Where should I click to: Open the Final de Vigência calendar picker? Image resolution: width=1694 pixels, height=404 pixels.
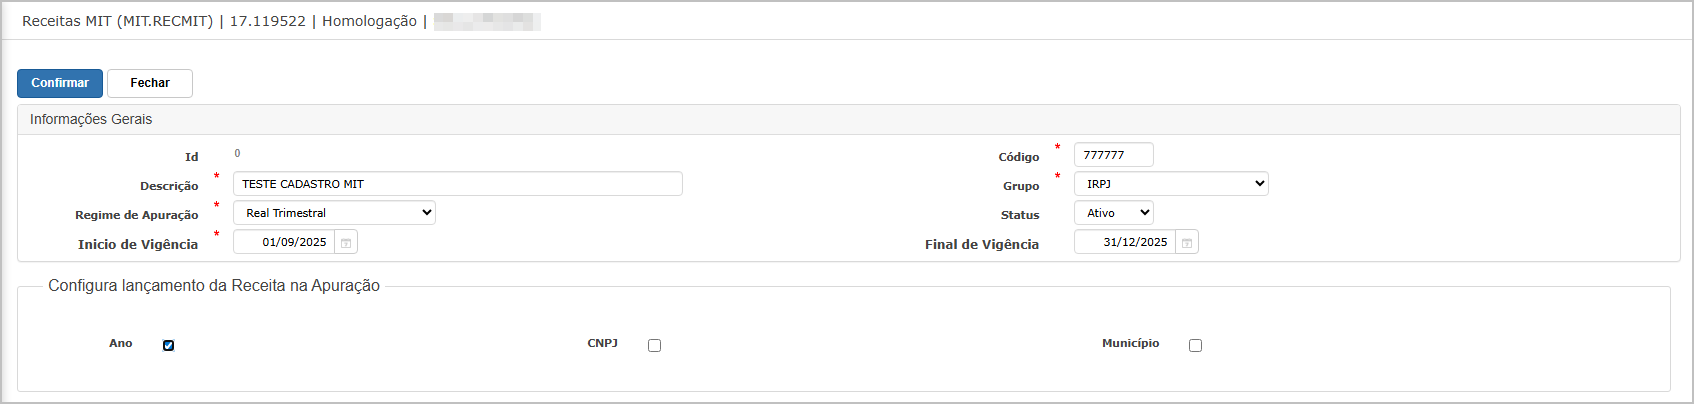pos(1187,243)
